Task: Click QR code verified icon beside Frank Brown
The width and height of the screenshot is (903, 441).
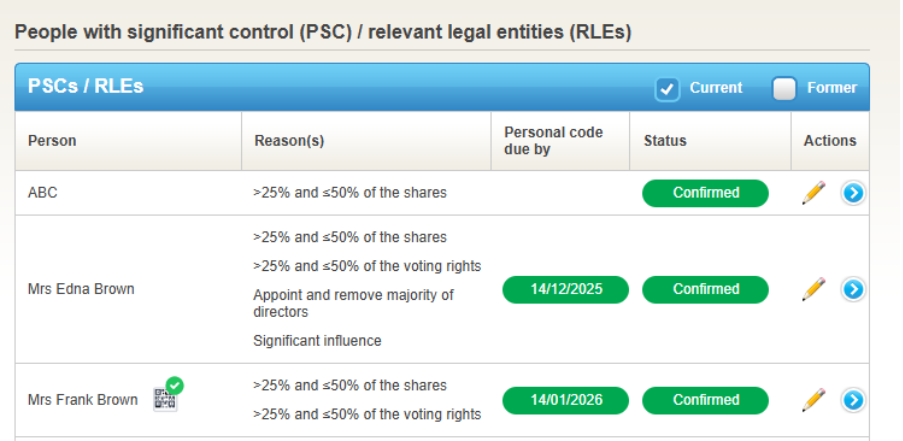Action: click(165, 399)
